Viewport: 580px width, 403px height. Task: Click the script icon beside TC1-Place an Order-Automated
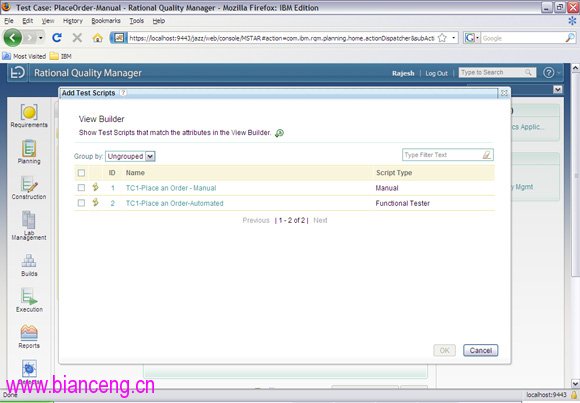click(95, 202)
